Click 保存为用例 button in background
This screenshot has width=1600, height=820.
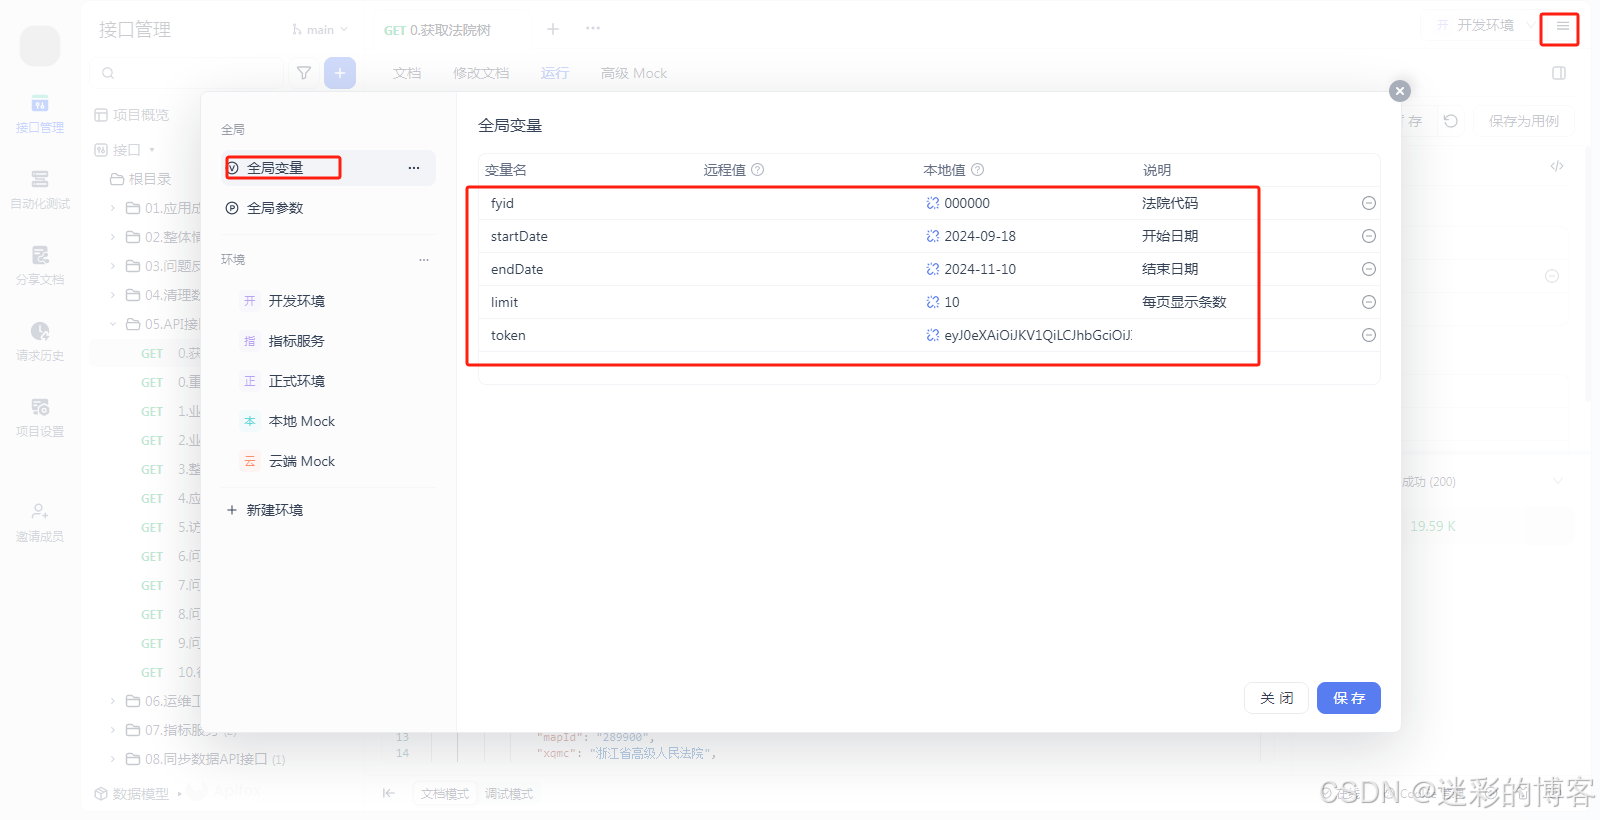(x=1523, y=121)
